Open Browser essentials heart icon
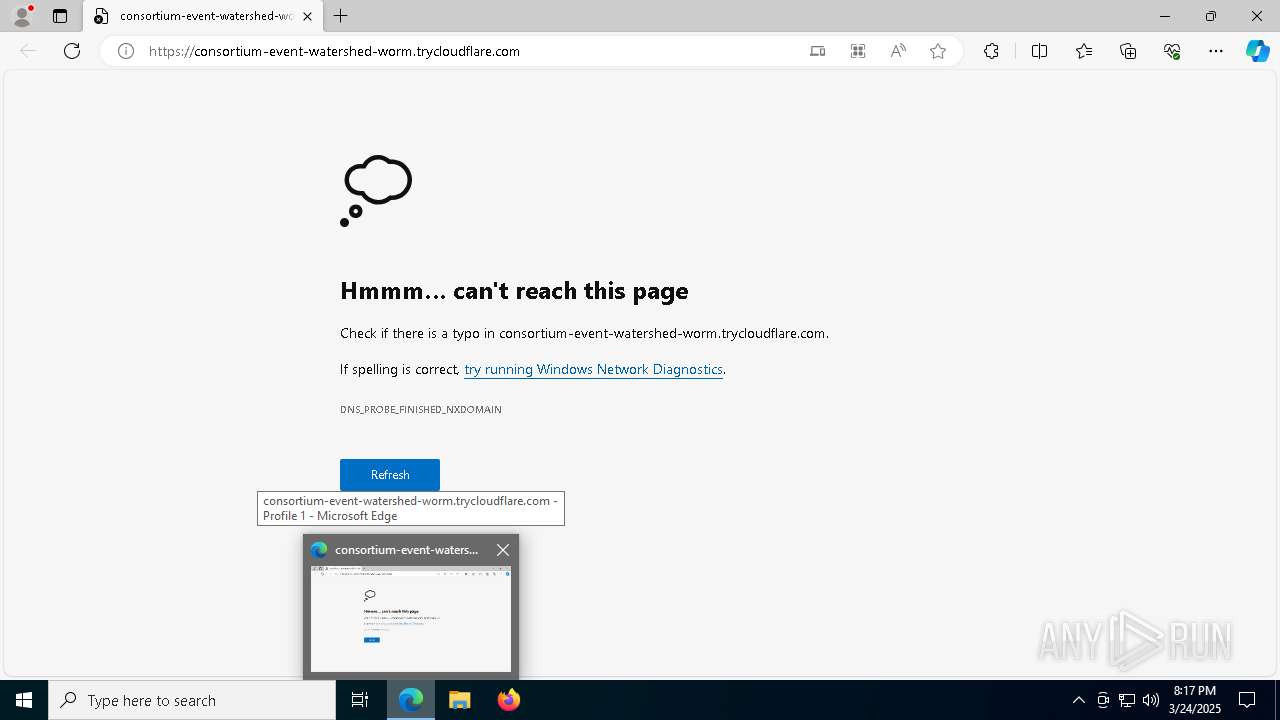1280x720 pixels. [x=1172, y=51]
